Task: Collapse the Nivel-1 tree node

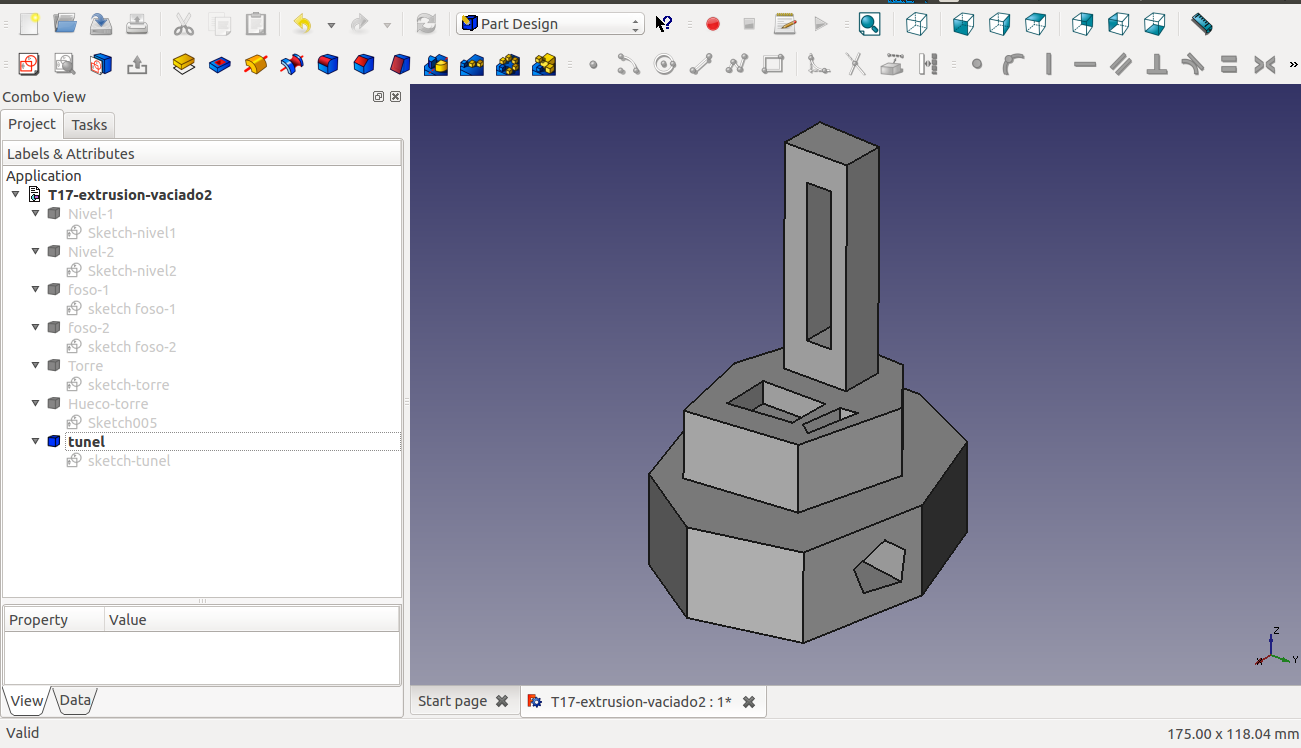Action: (x=36, y=214)
